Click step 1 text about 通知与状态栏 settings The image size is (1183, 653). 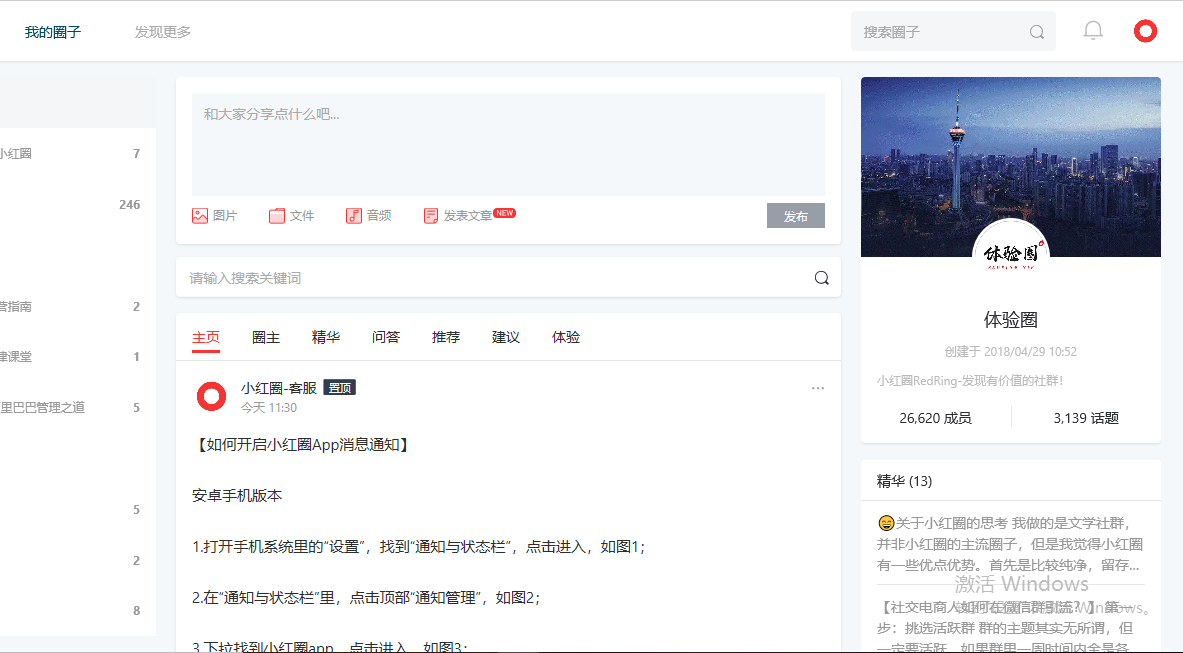click(419, 547)
